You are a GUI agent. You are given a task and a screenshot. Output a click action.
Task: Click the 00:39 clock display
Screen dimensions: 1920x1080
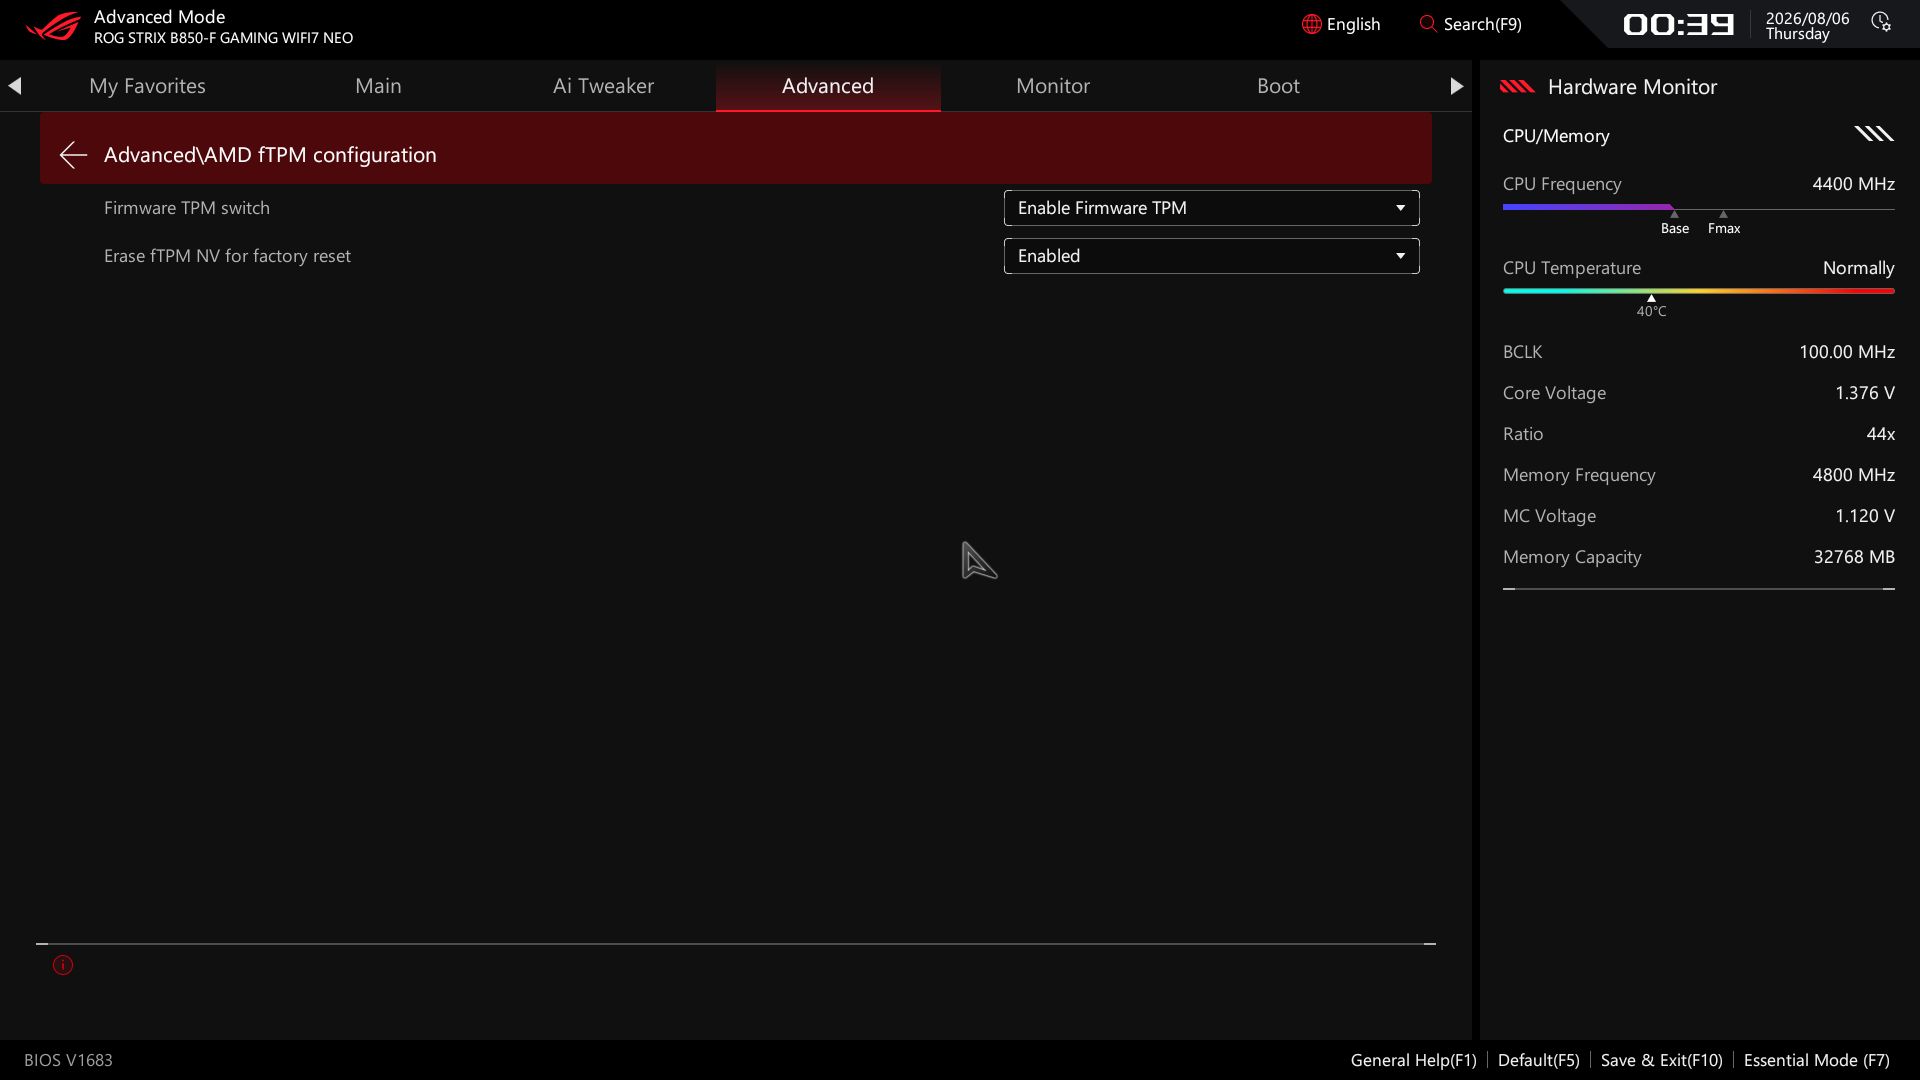(x=1678, y=24)
